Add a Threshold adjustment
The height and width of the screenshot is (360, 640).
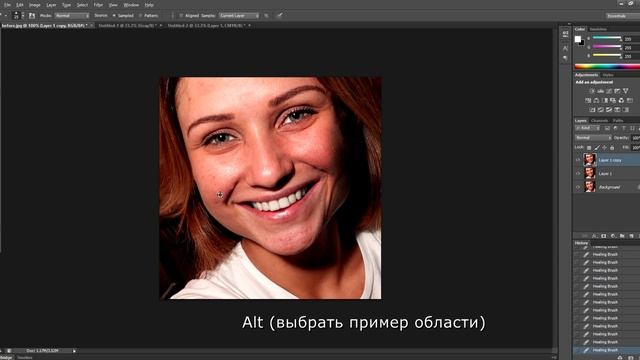[x=609, y=110]
